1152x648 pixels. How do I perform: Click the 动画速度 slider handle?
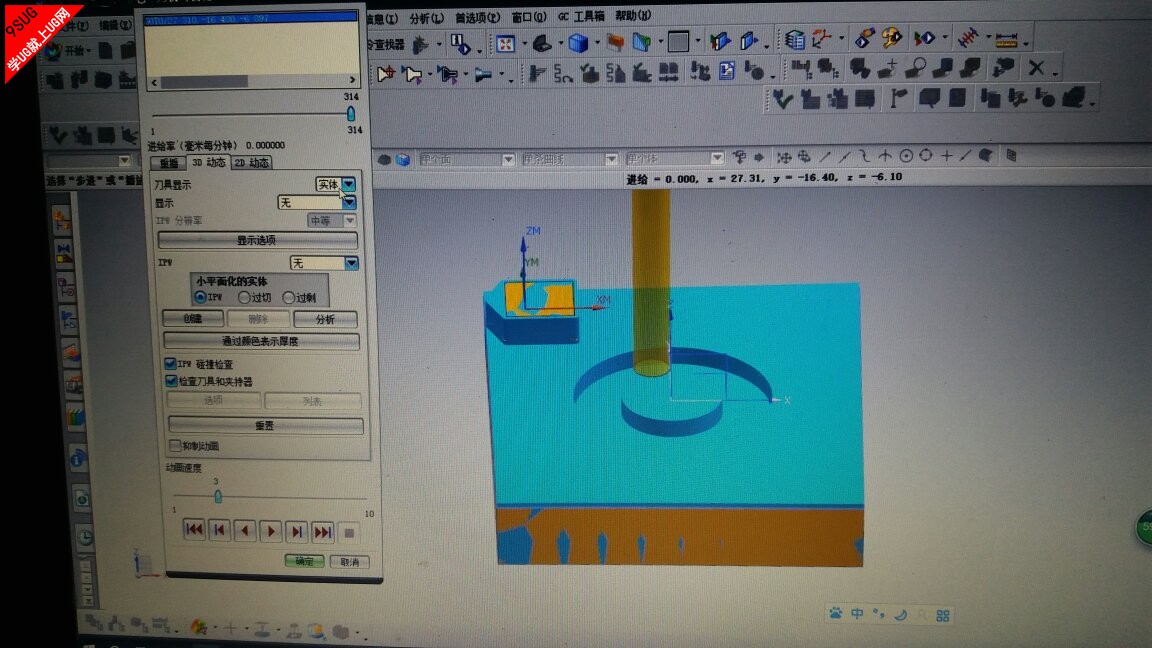tap(217, 496)
